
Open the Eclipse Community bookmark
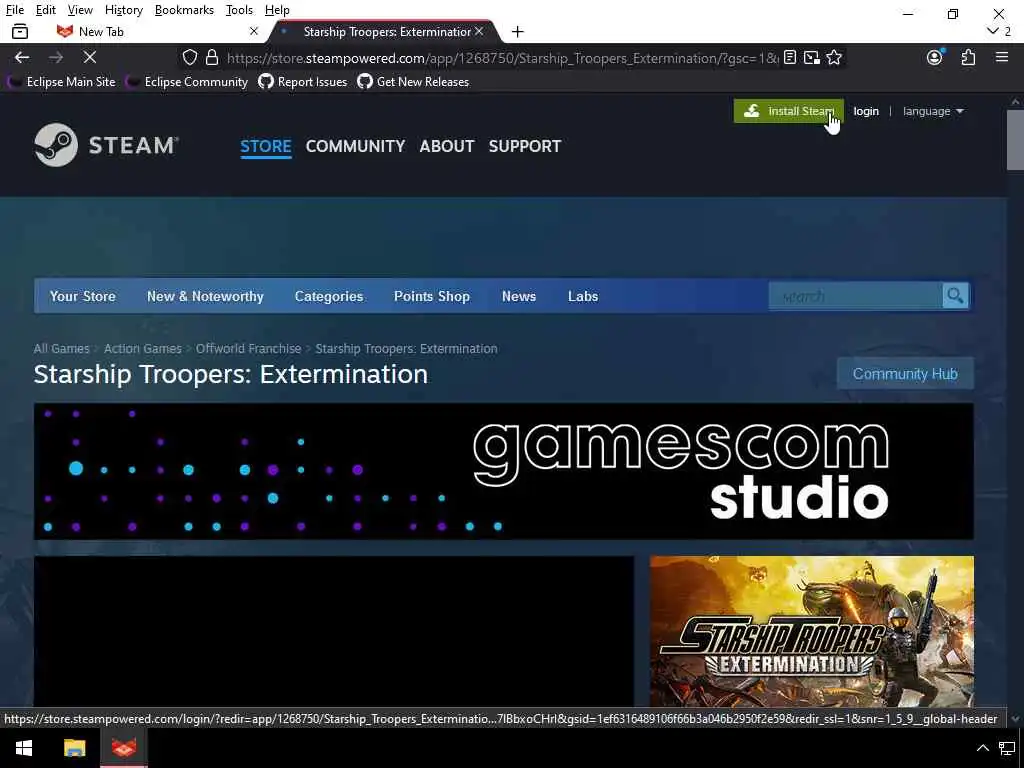[187, 82]
